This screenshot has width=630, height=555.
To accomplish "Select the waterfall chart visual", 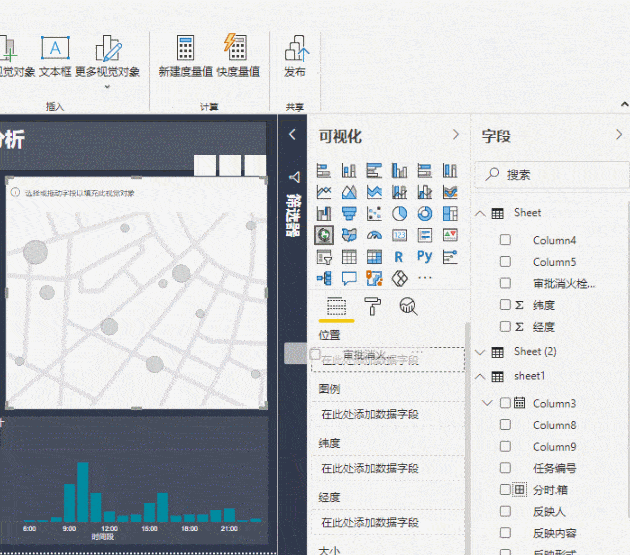I will (324, 214).
